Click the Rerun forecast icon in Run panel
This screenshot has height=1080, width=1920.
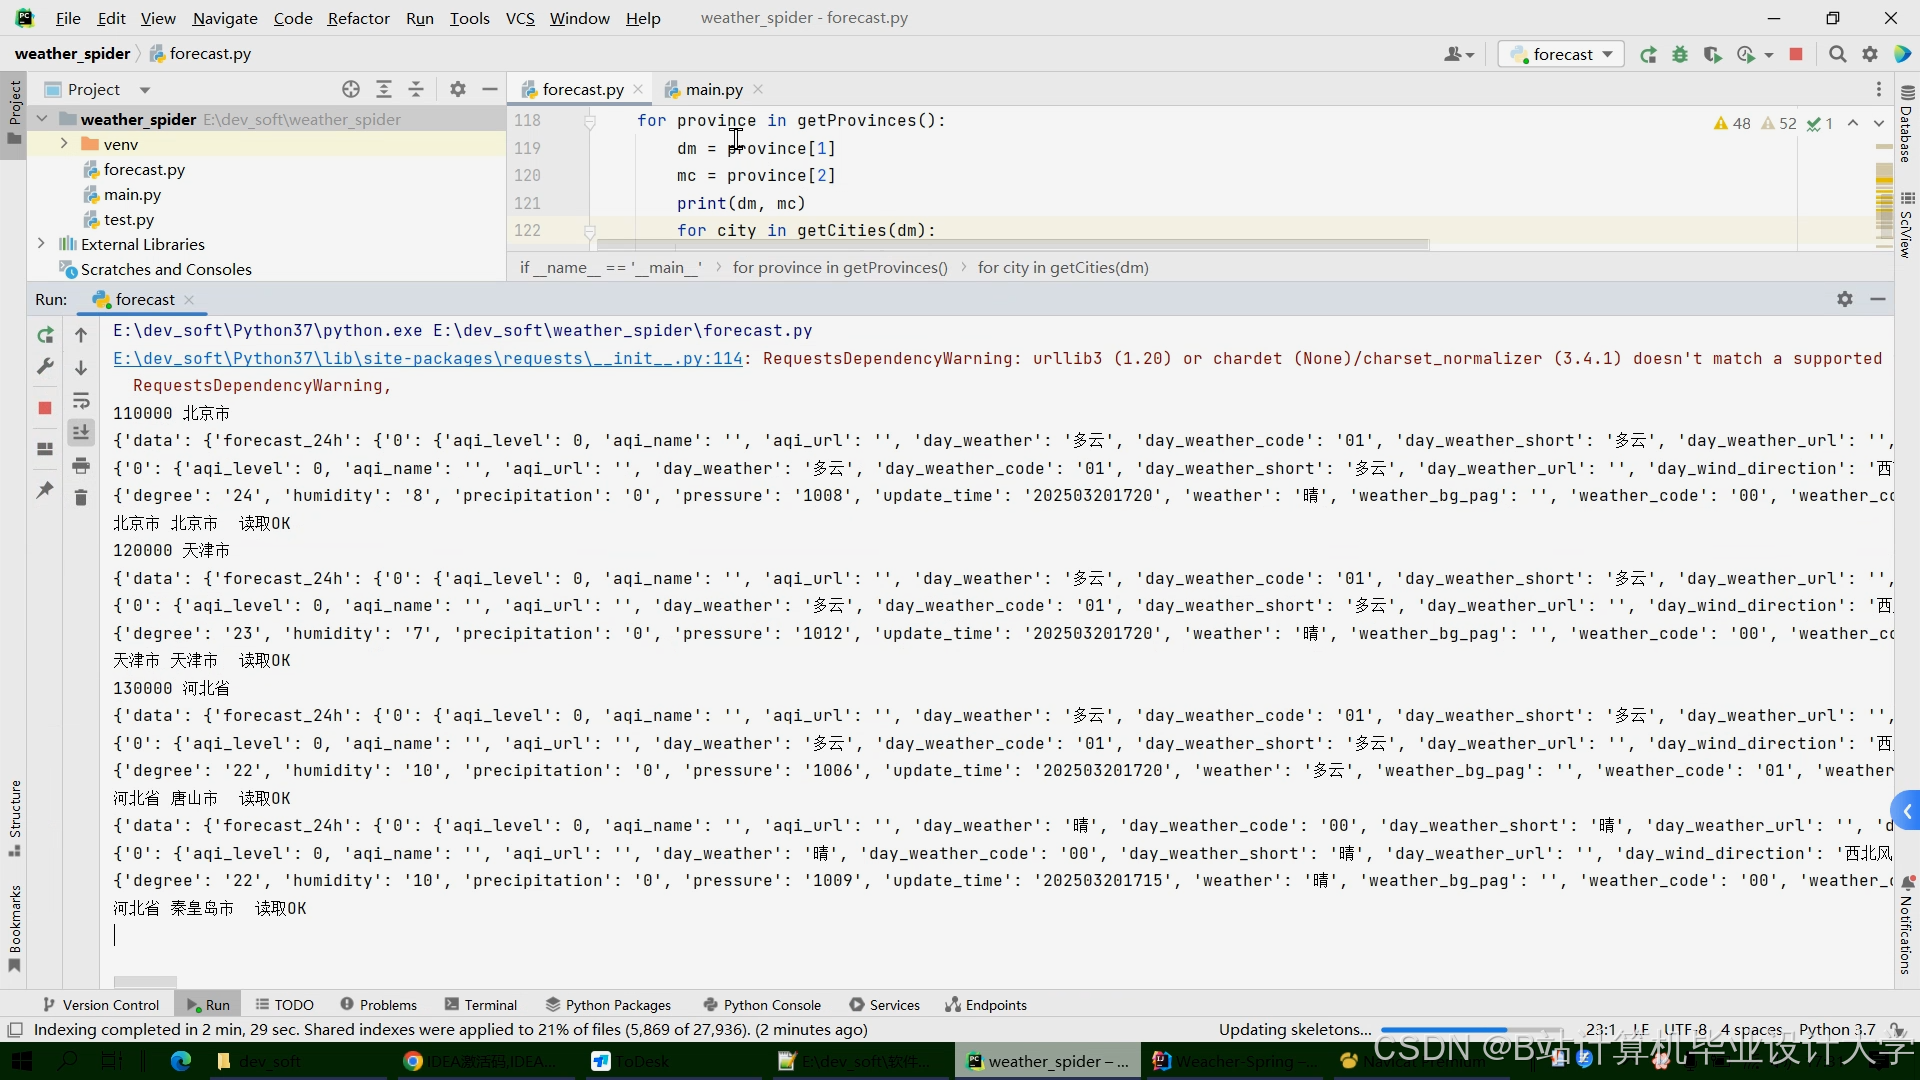[45, 335]
